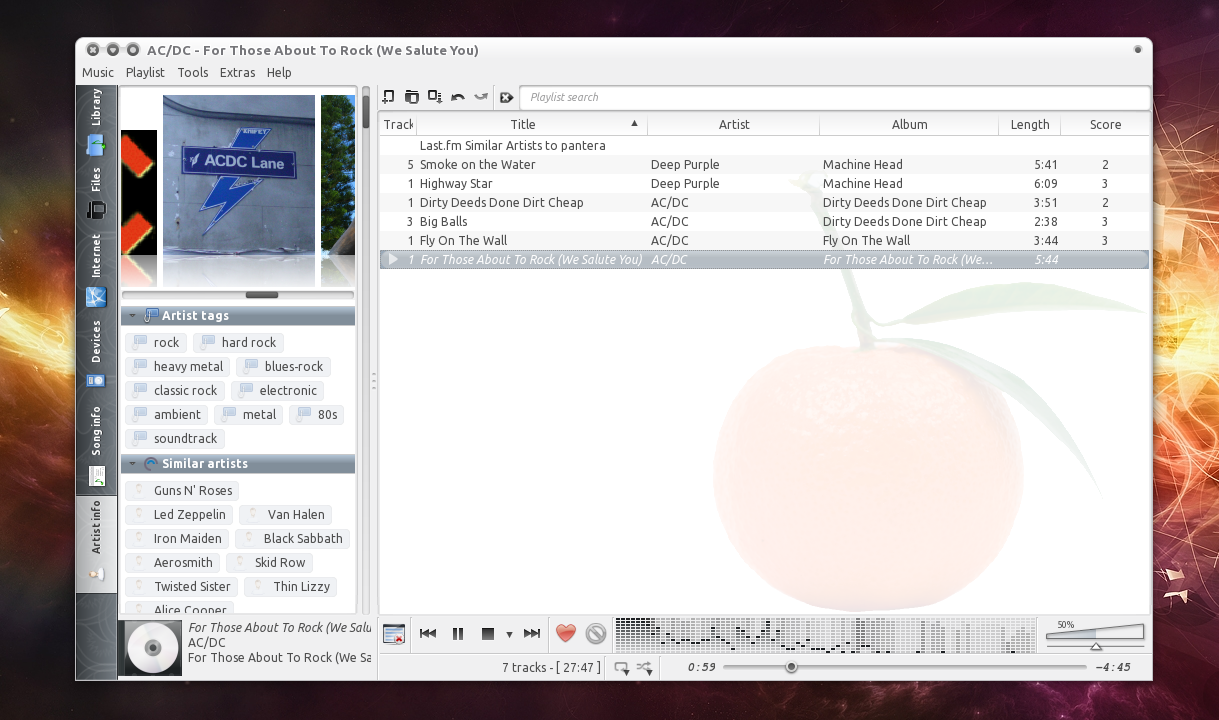Love this track with the heart icon
1219x720 pixels.
pyautogui.click(x=566, y=633)
